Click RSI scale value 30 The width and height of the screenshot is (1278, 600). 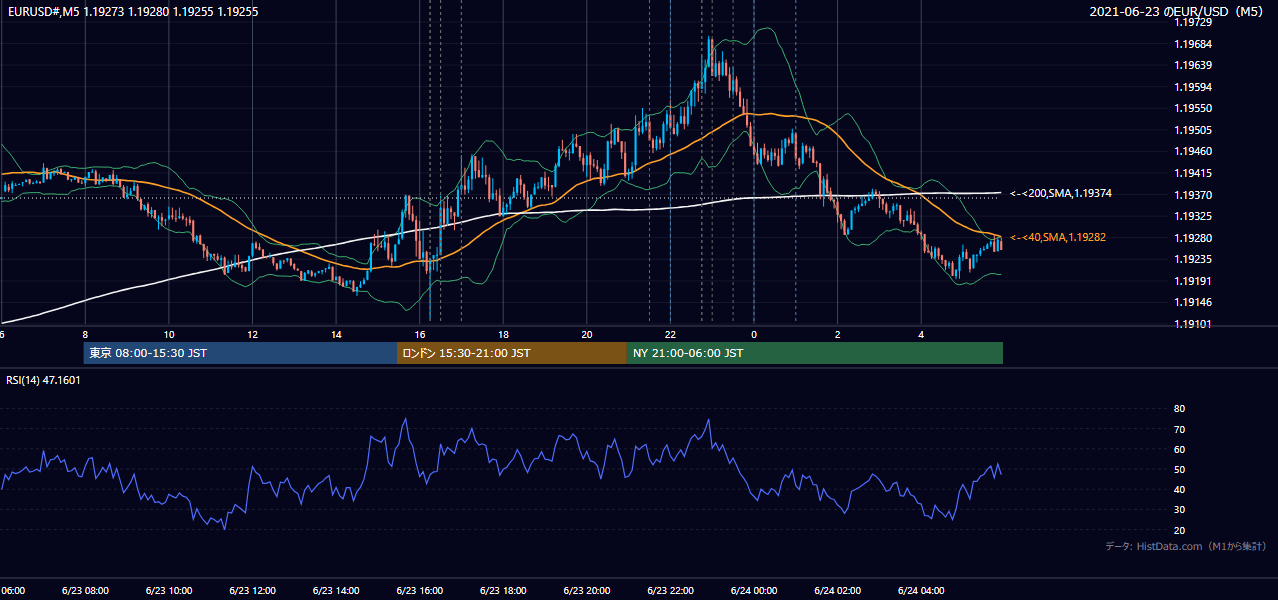tap(1179, 510)
